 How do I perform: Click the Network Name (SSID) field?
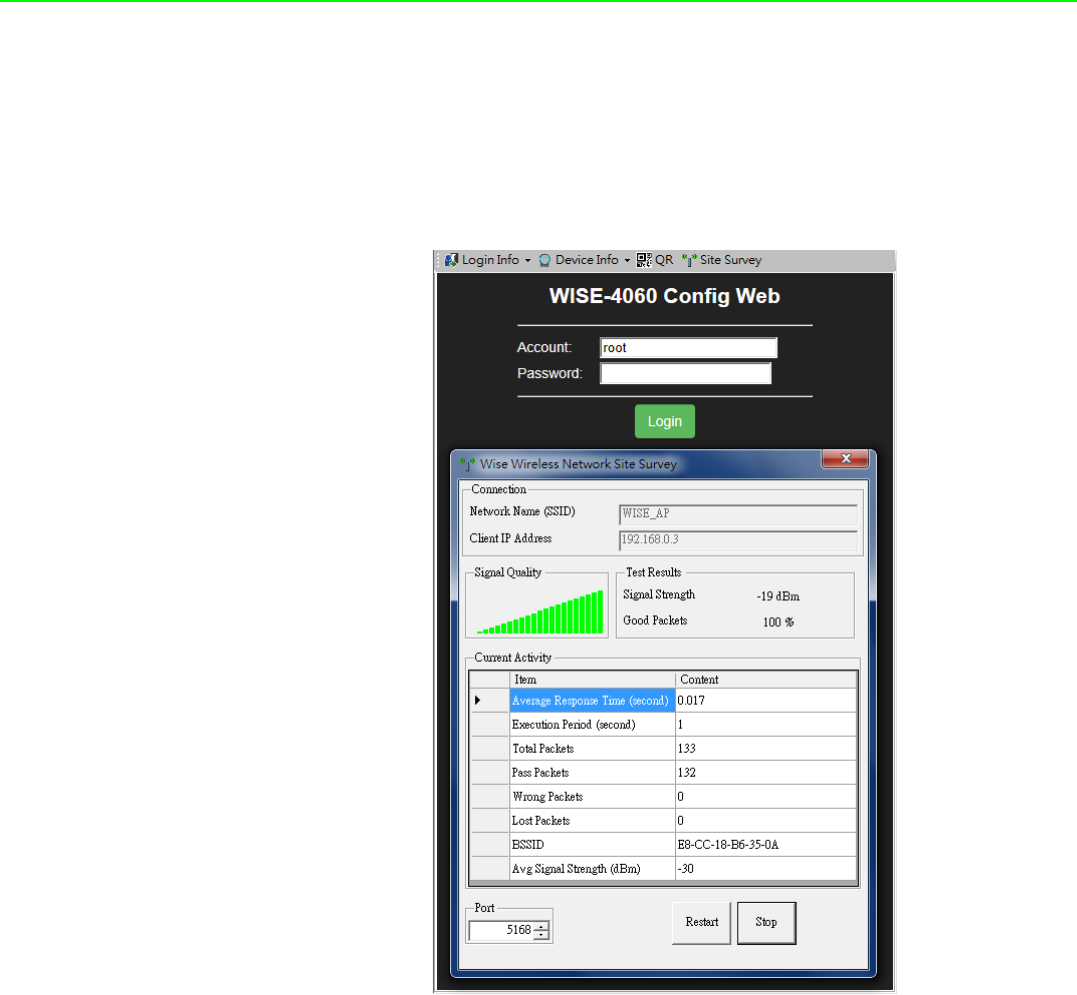point(738,514)
